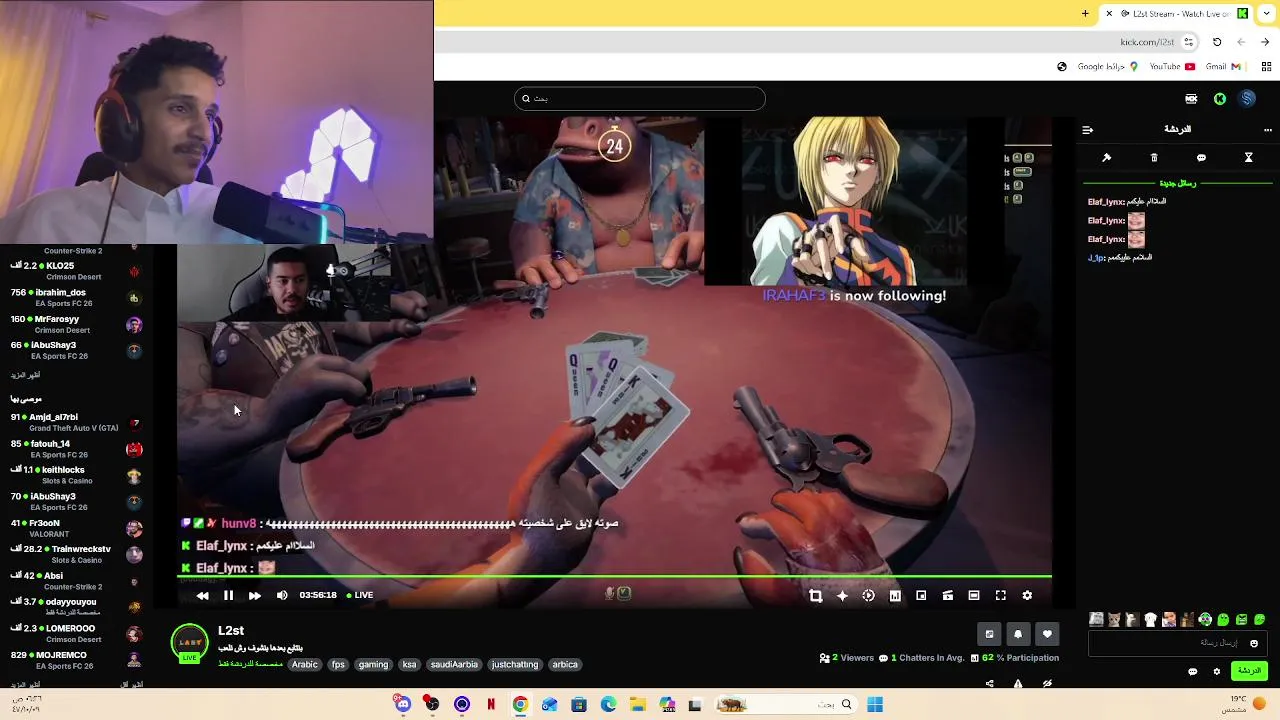Open LOMEROOO channel in sidebar
The height and width of the screenshot is (720, 1280).
point(76,633)
